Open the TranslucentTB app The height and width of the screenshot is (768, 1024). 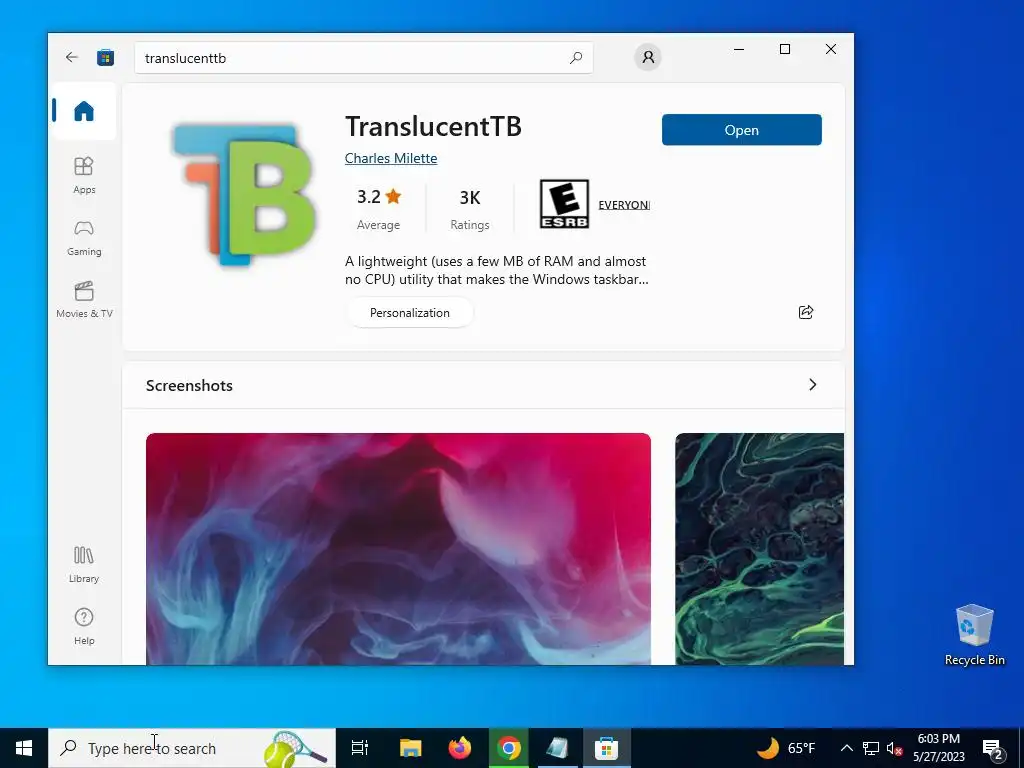[x=741, y=130]
